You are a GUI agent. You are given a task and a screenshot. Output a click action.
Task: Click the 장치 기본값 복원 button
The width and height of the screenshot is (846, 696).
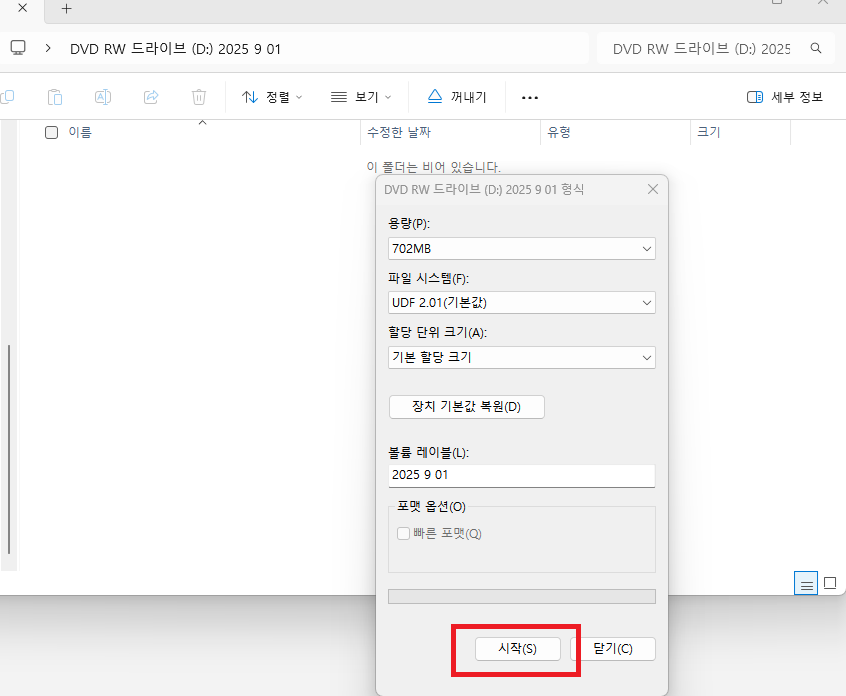coord(466,407)
